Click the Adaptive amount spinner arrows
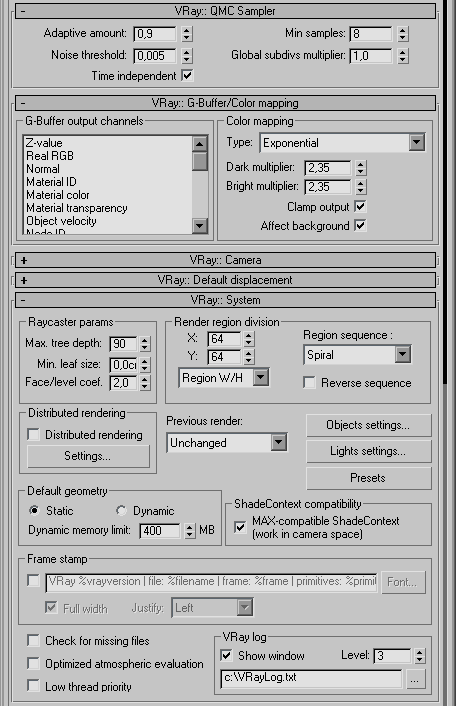The width and height of the screenshot is (456, 706). pyautogui.click(x=187, y=34)
